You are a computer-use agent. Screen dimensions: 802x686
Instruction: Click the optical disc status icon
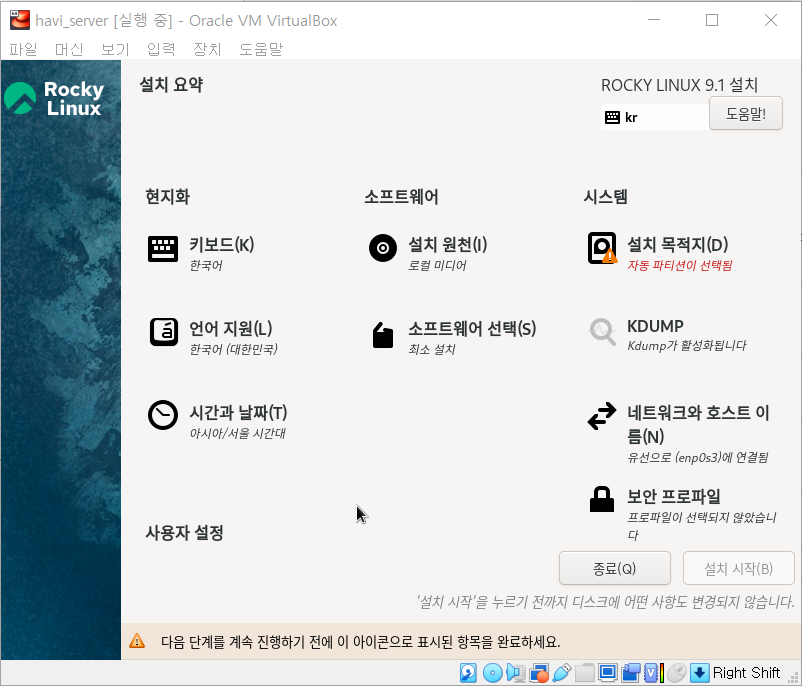(493, 673)
